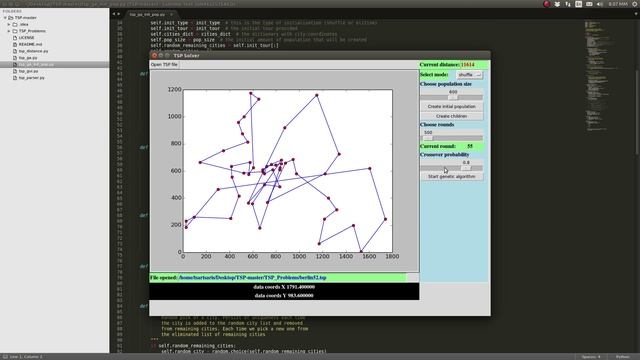Open the LICENSE file in sidebar
This screenshot has height=360, width=640.
[x=27, y=38]
